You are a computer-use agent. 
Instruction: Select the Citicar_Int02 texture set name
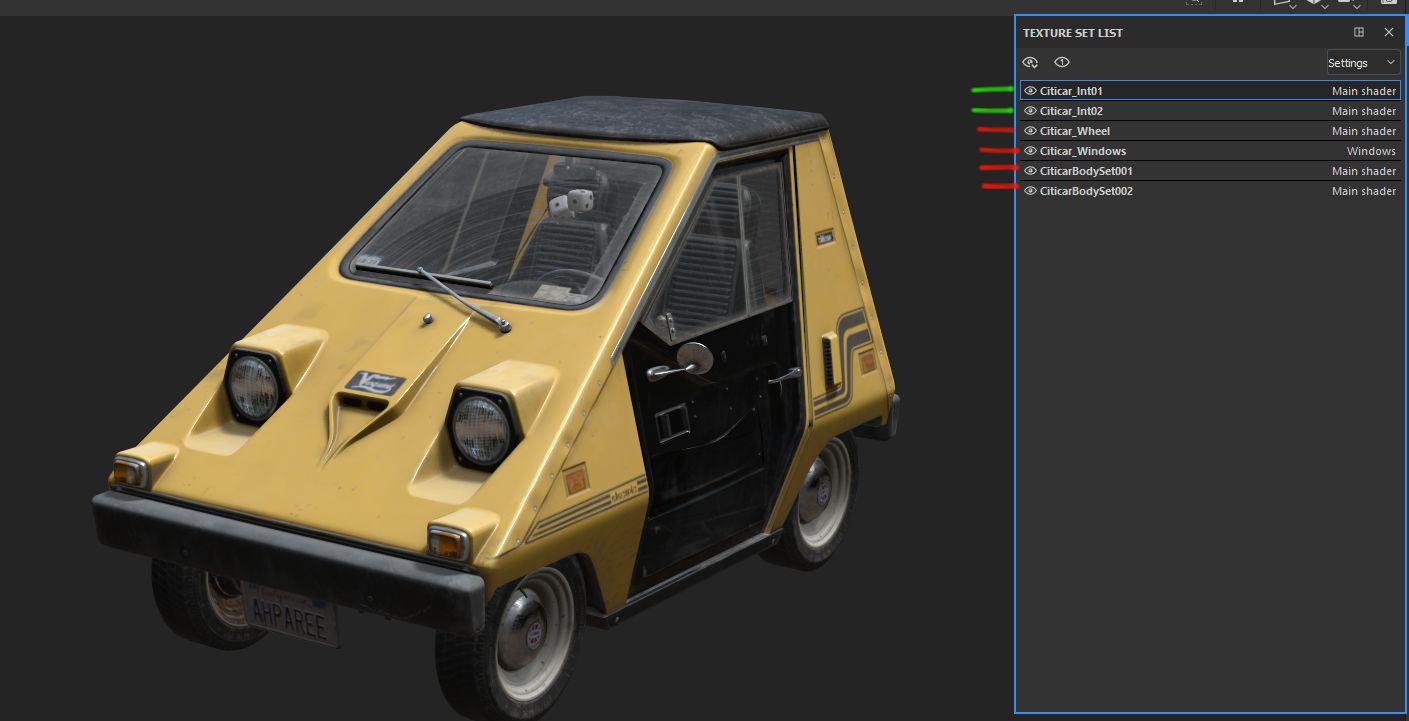tap(1071, 111)
